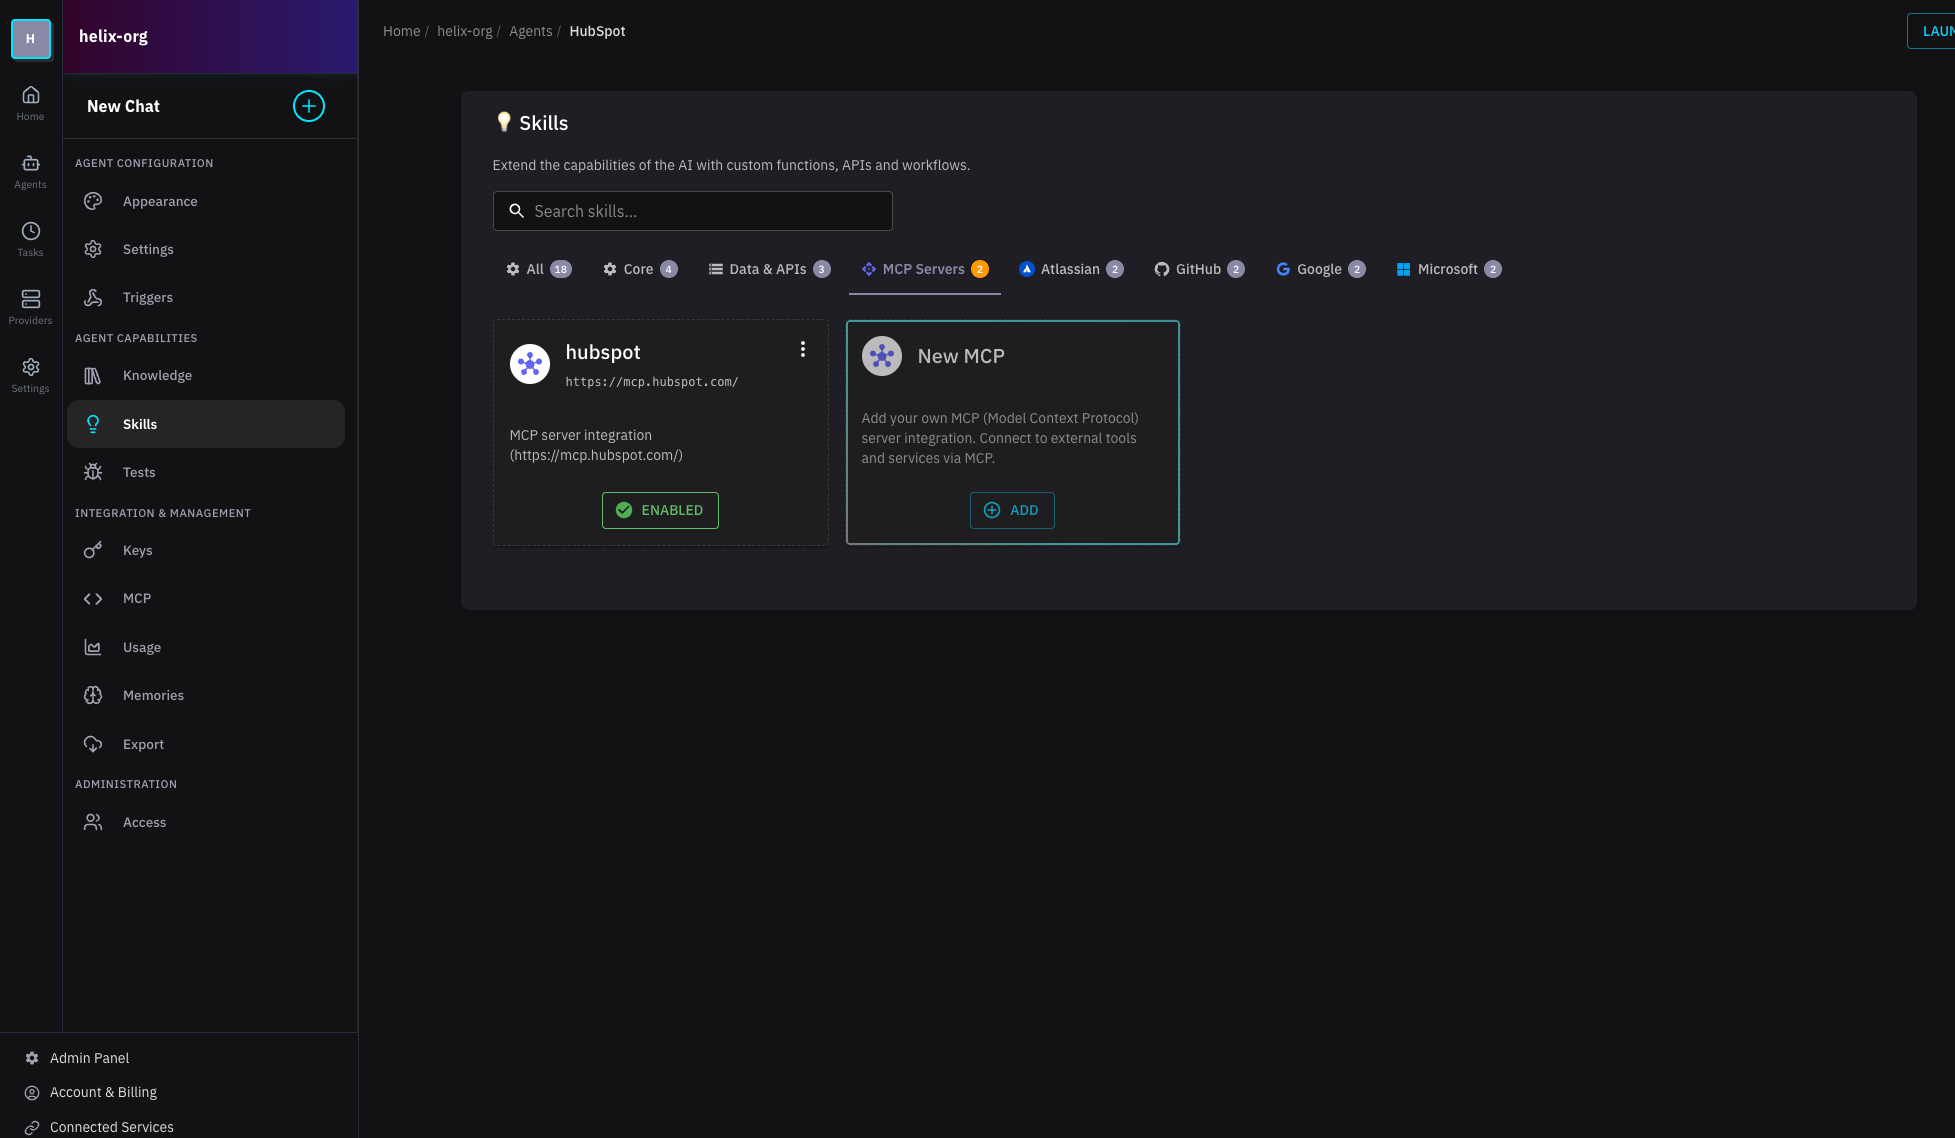The width and height of the screenshot is (1955, 1138).
Task: Open the Knowledge page in the sidebar
Action: (157, 376)
